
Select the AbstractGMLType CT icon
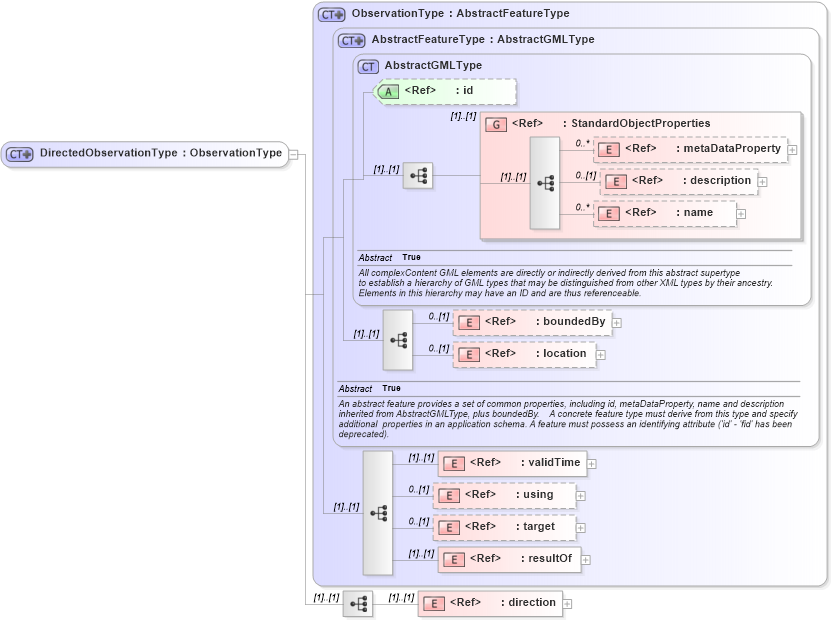click(x=366, y=65)
